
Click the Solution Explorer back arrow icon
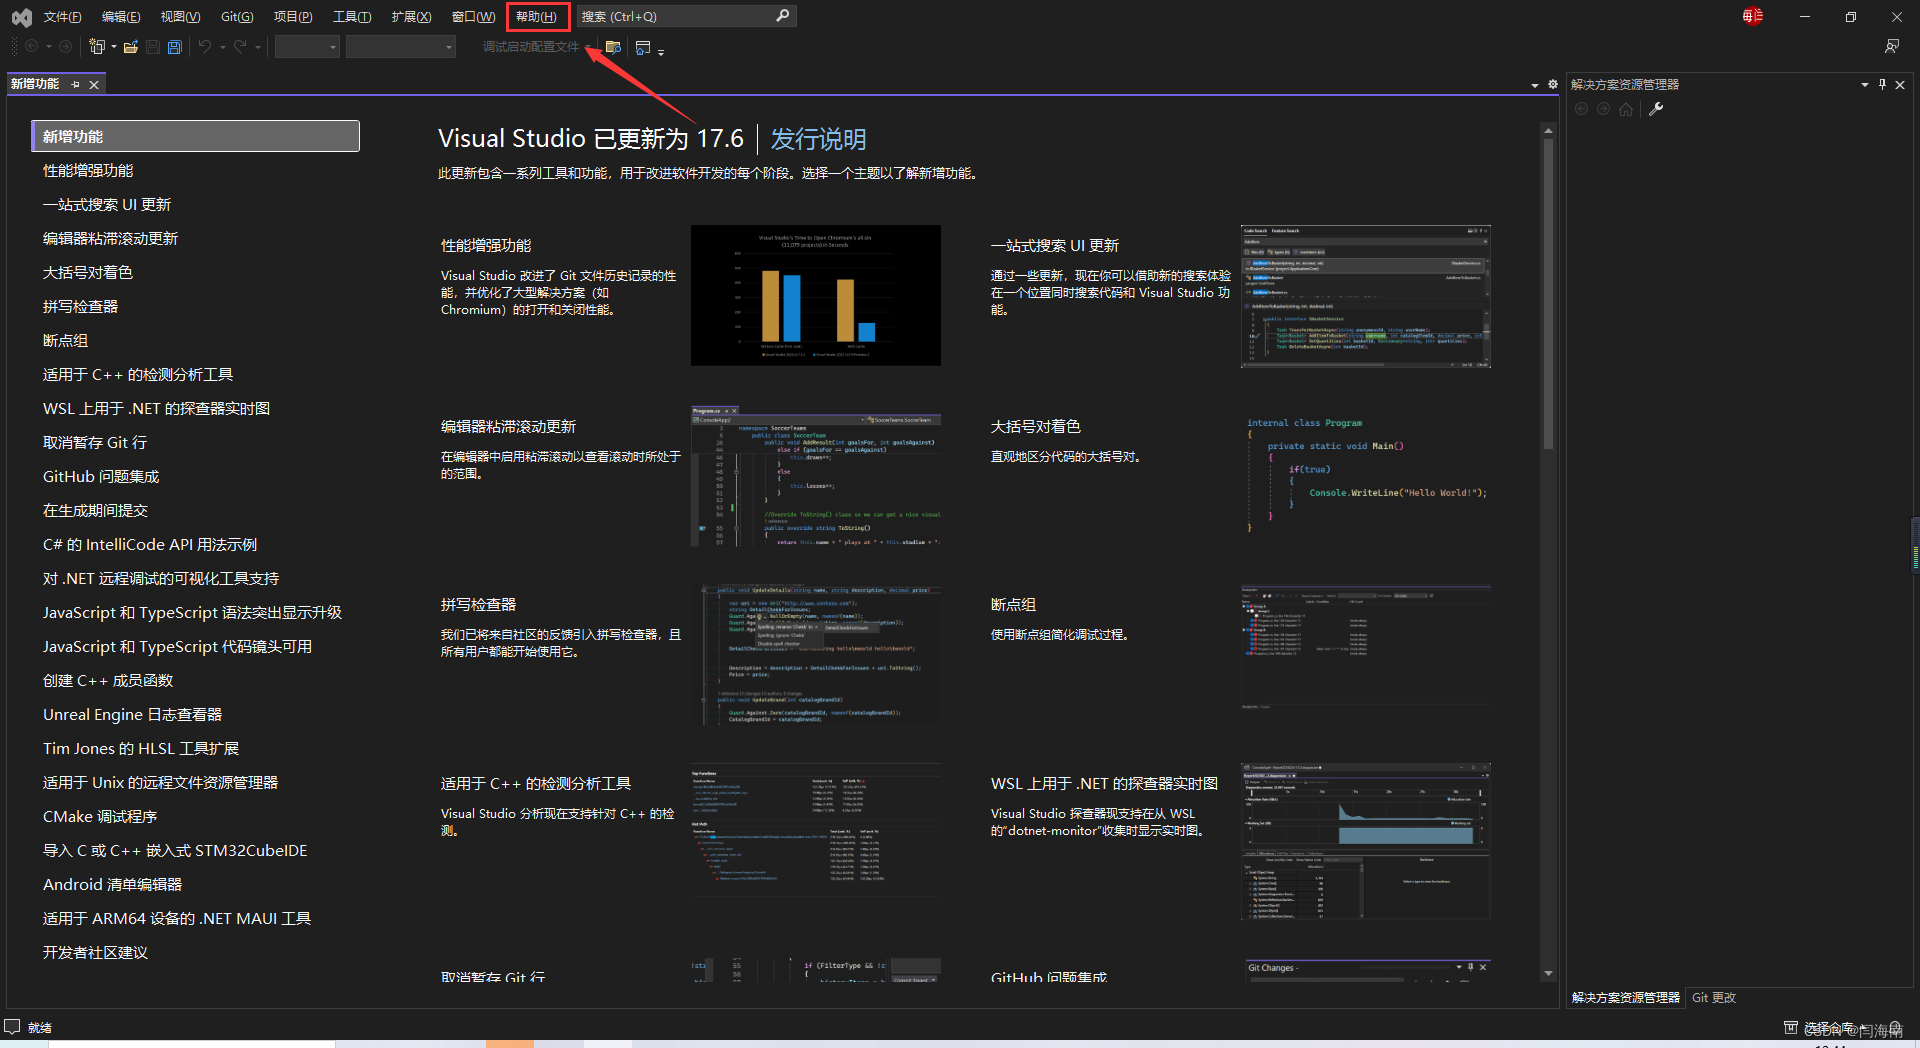point(1581,109)
